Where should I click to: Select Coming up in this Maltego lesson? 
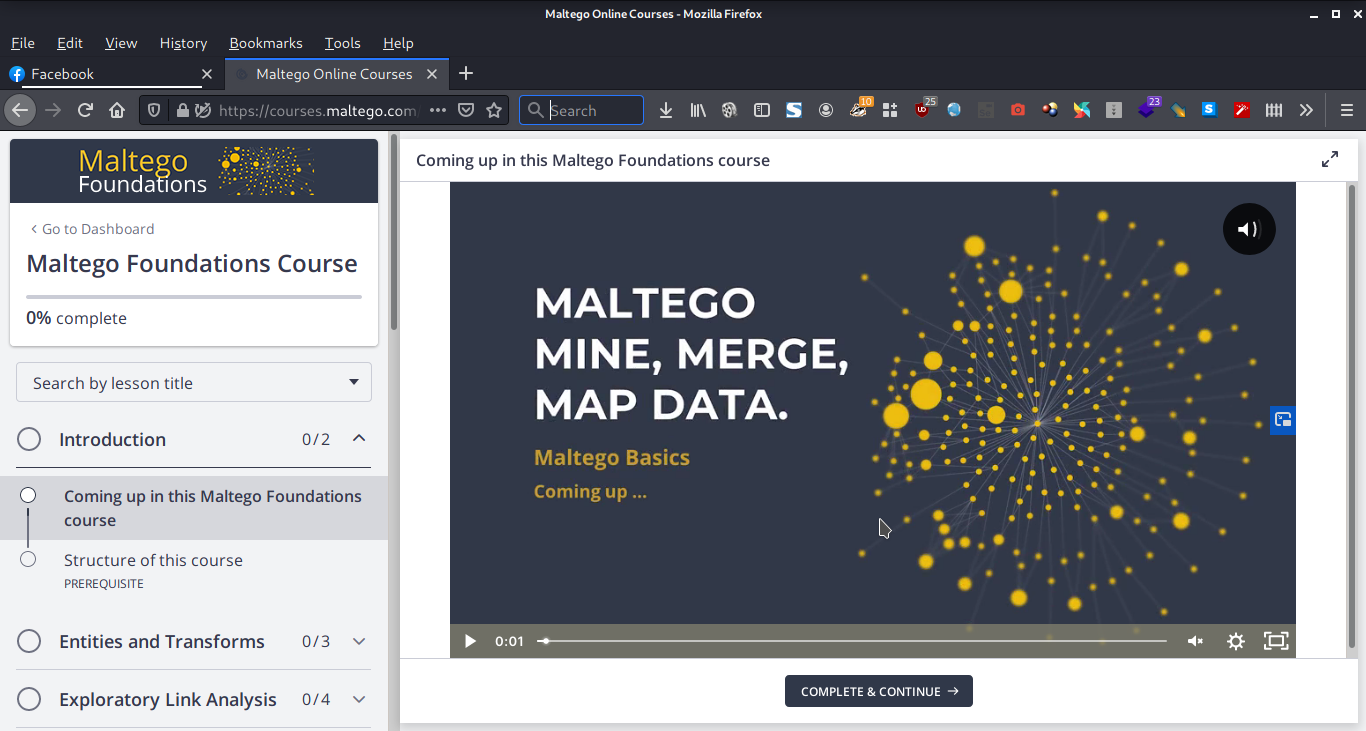pos(194,508)
